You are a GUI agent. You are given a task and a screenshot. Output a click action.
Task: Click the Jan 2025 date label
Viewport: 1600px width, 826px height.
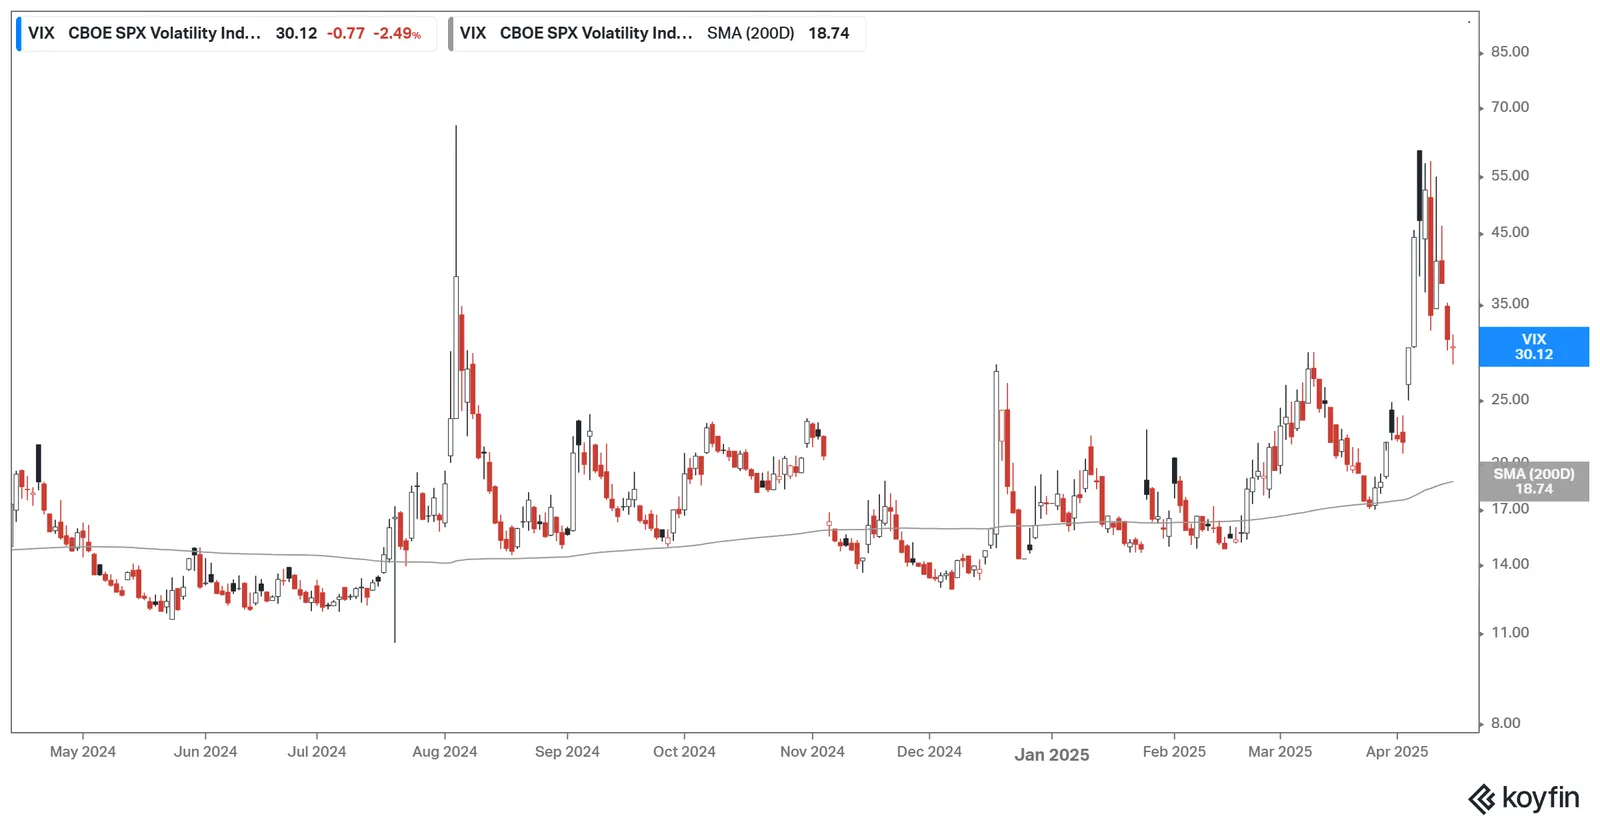pos(1052,755)
